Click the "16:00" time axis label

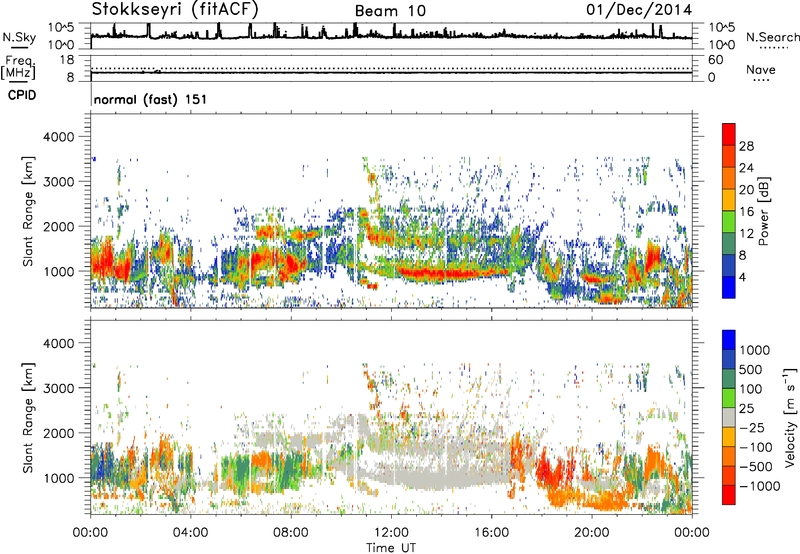[492, 533]
